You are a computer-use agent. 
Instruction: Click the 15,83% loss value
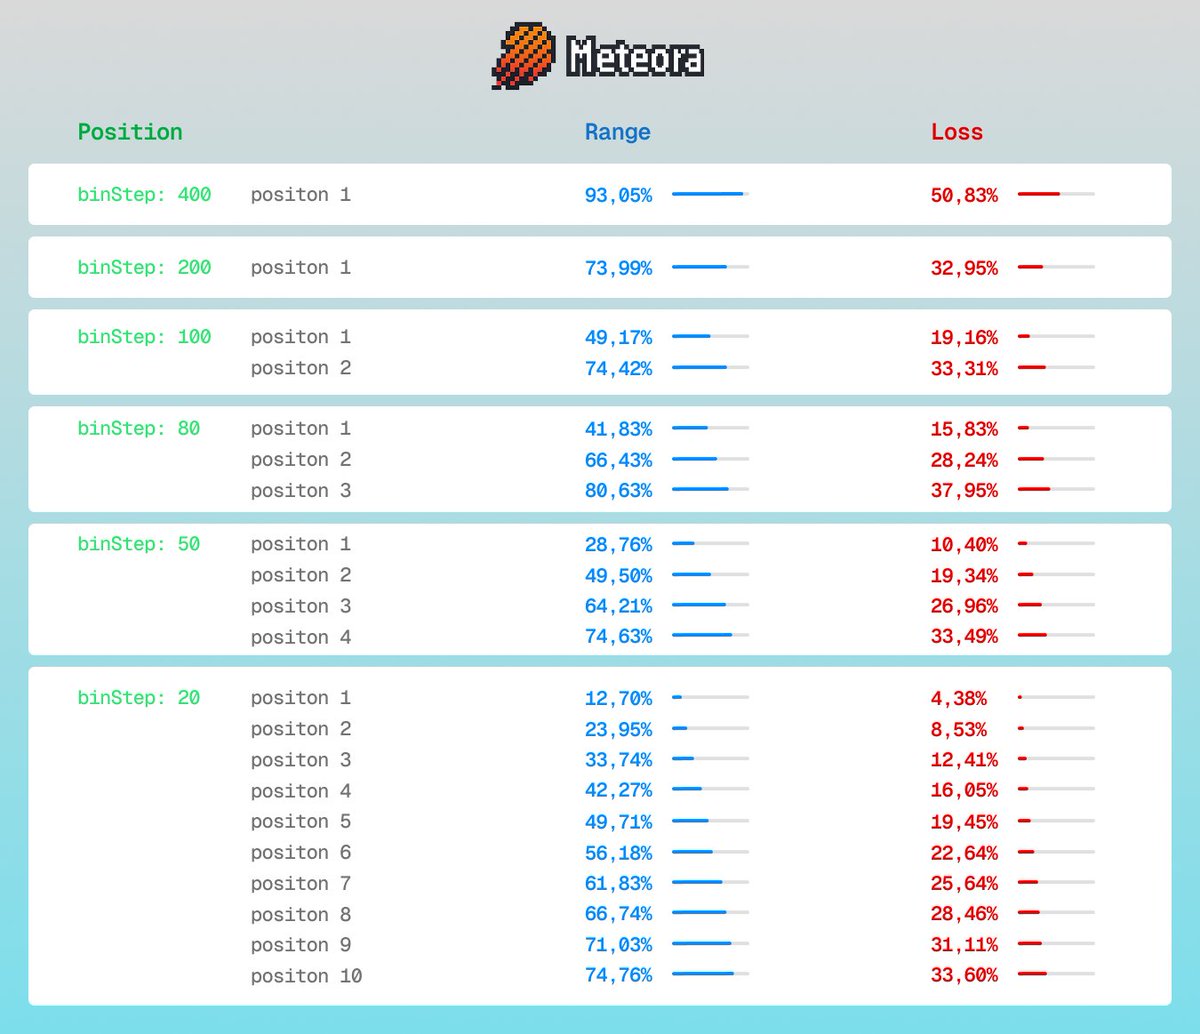pos(964,429)
